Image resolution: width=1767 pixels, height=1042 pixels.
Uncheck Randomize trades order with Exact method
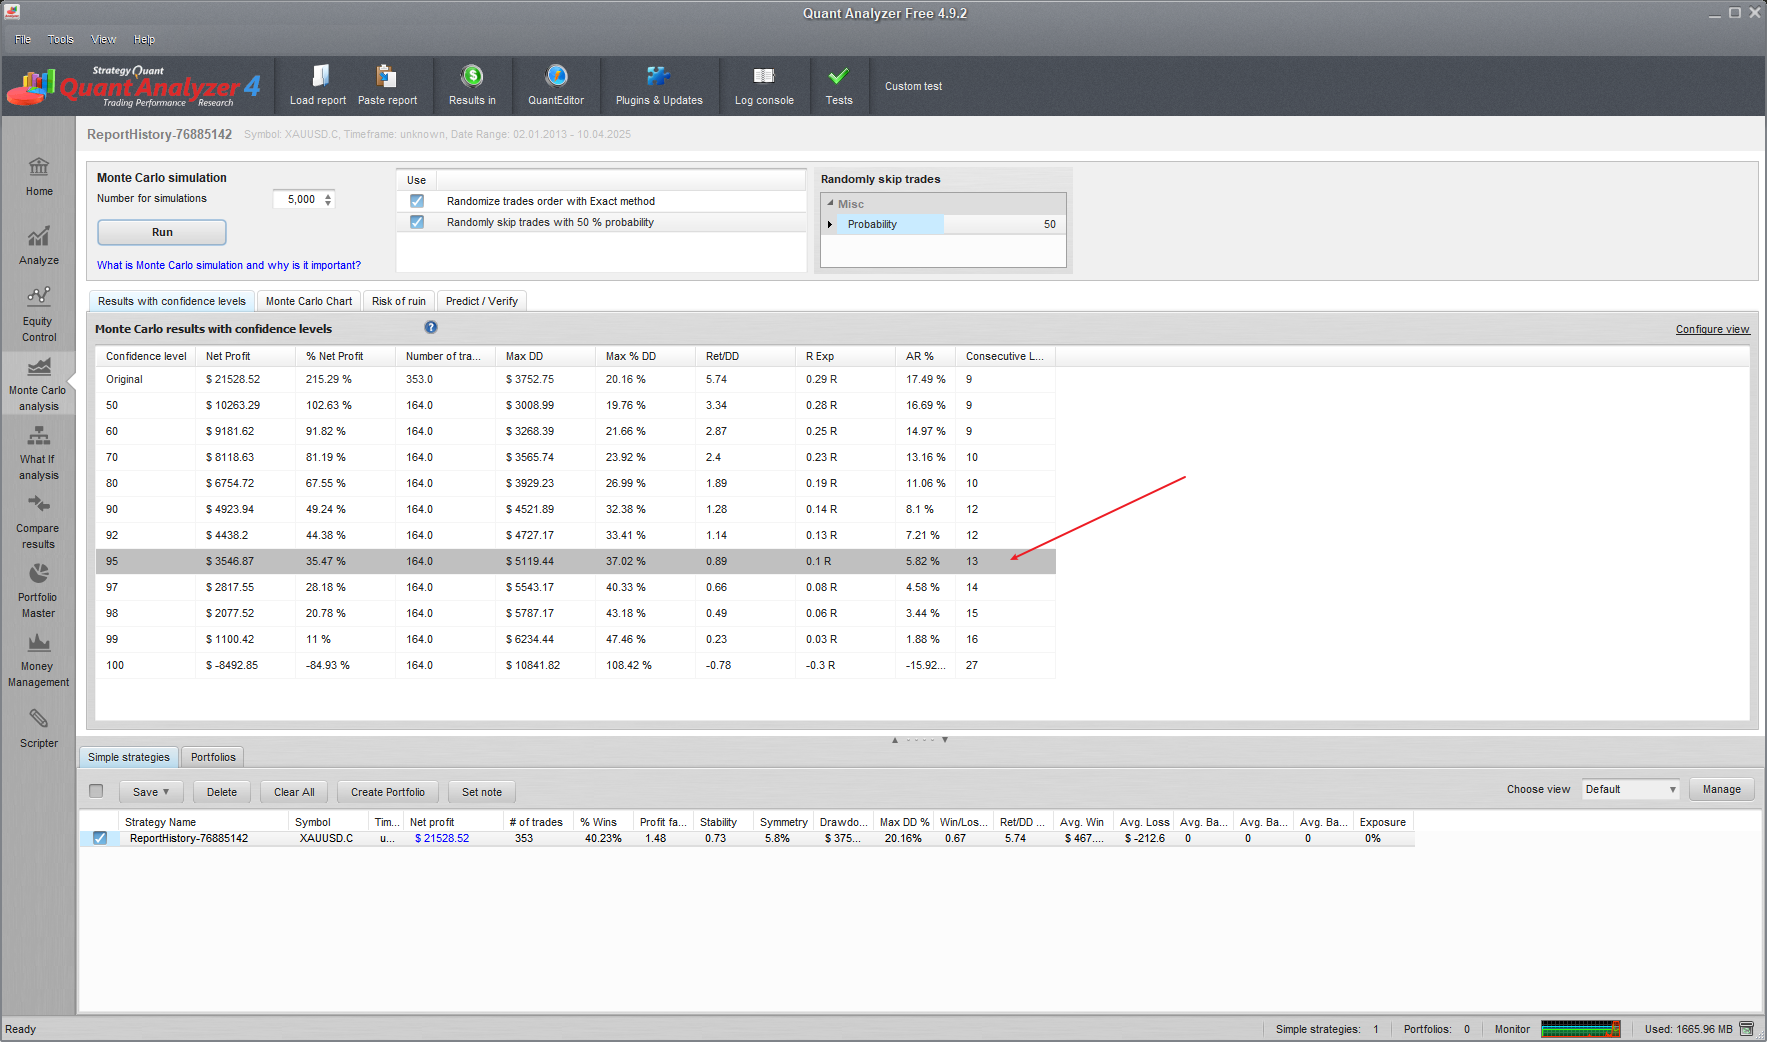(x=417, y=201)
